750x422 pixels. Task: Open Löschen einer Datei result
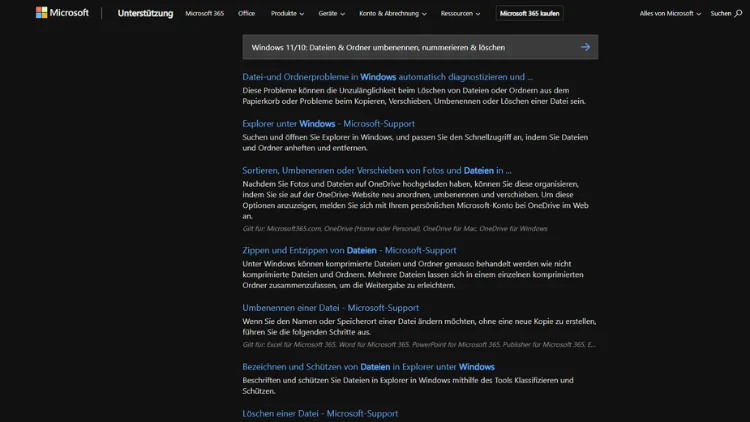pos(320,413)
